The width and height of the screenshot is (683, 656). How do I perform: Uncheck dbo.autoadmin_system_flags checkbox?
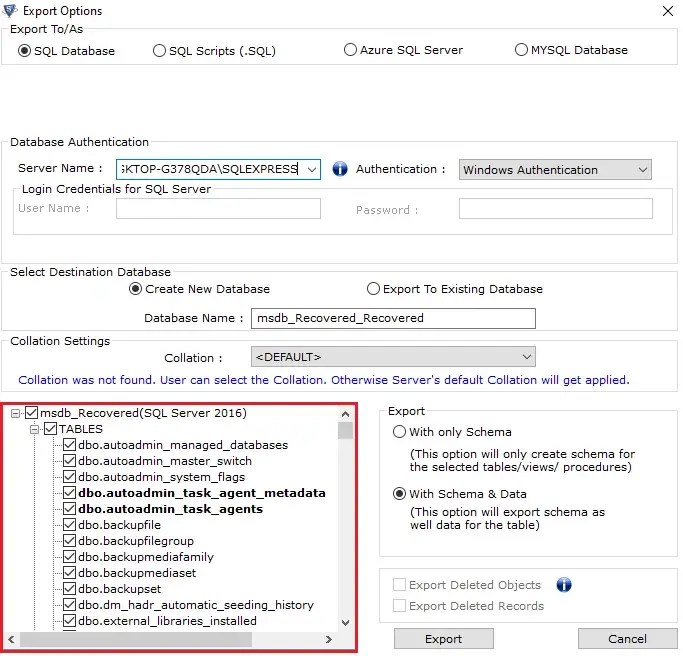pyautogui.click(x=70, y=477)
